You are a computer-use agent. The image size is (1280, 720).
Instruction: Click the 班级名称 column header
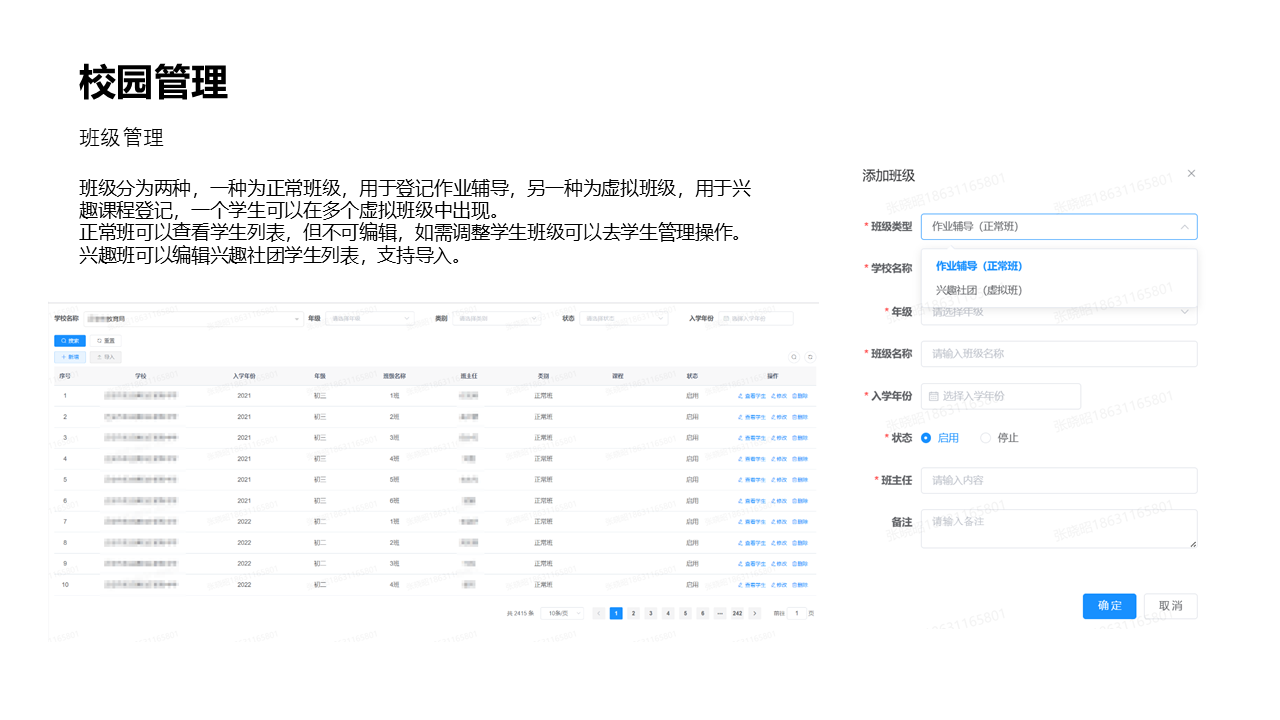[394, 376]
